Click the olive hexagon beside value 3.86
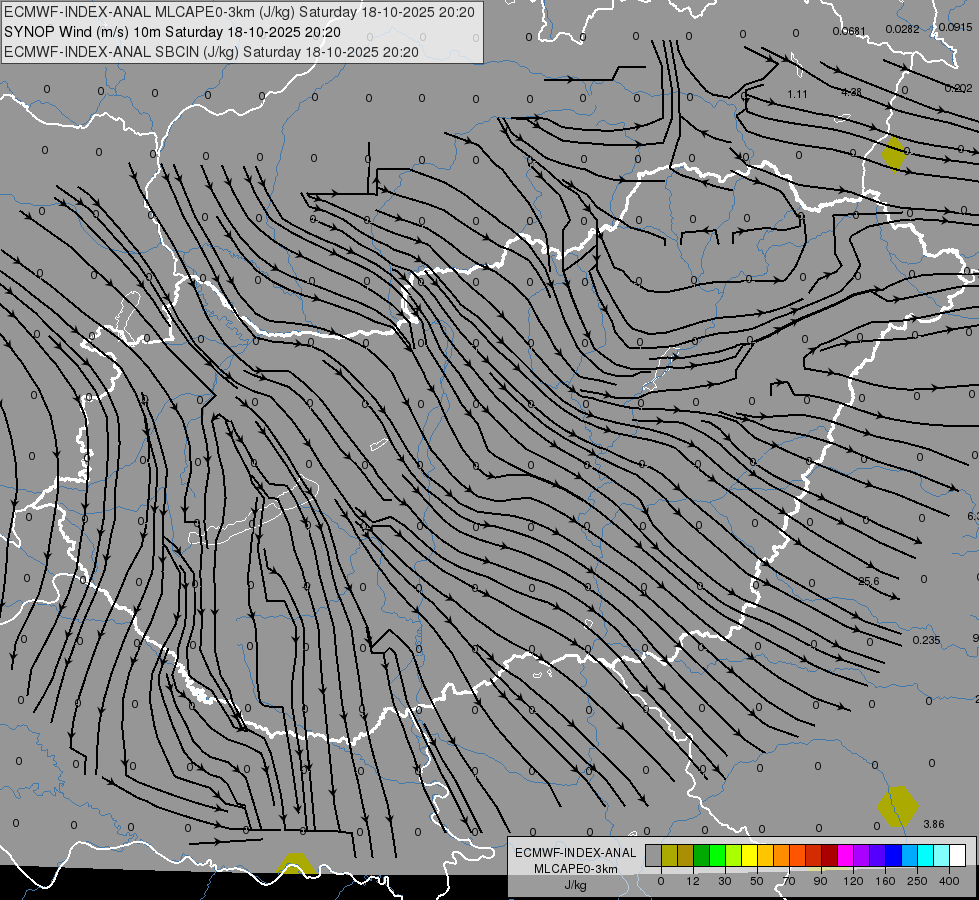Screen dimensions: 979x900 tap(898, 807)
